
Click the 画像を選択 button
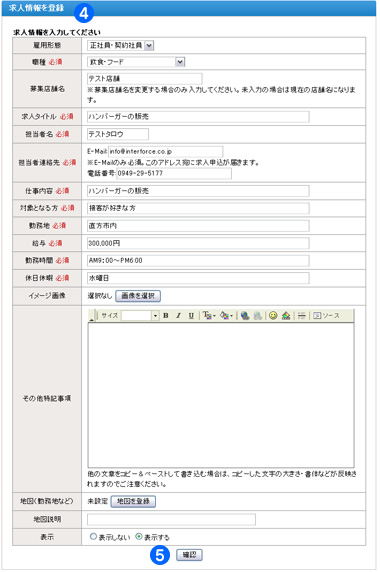click(x=138, y=296)
